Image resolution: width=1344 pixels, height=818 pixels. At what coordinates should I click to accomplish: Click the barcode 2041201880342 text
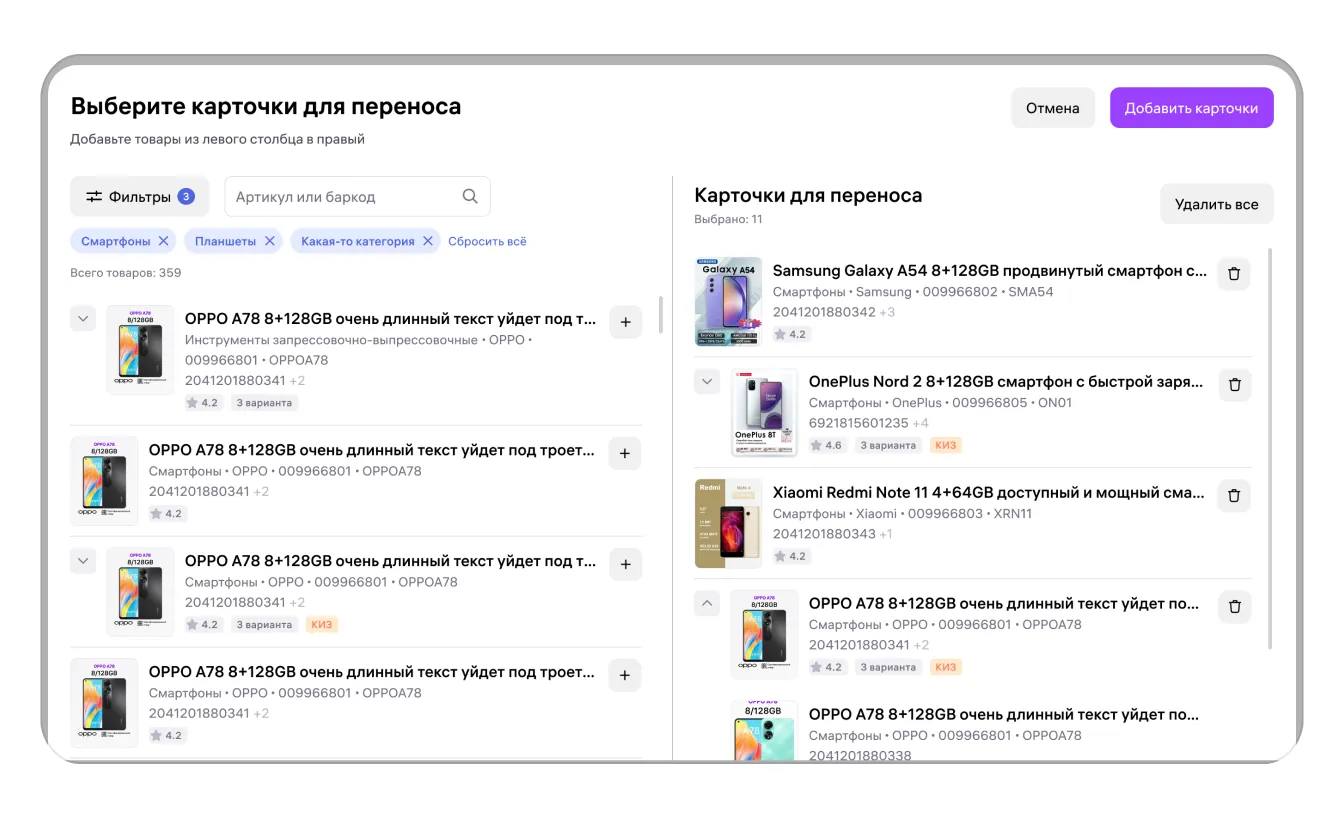(x=824, y=312)
